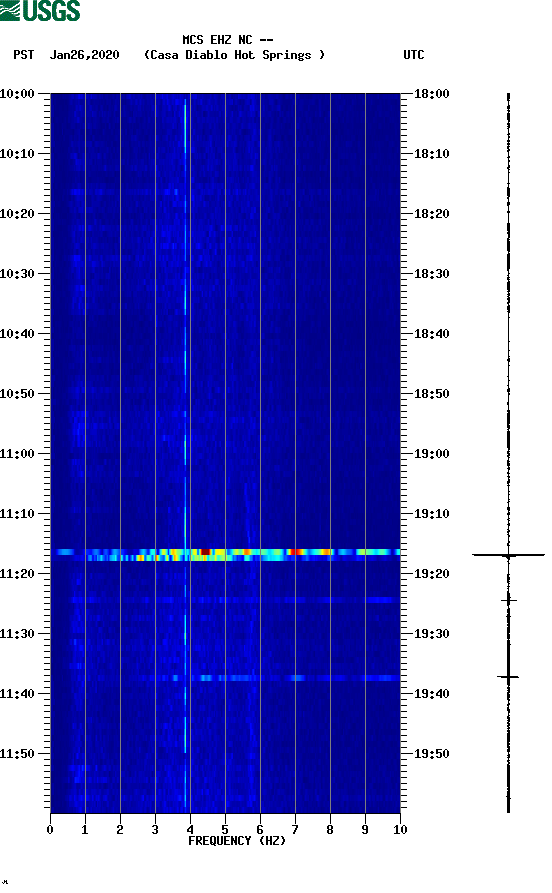The image size is (552, 893).
Task: Click the 18:40 UTC time label
Action: coord(432,334)
